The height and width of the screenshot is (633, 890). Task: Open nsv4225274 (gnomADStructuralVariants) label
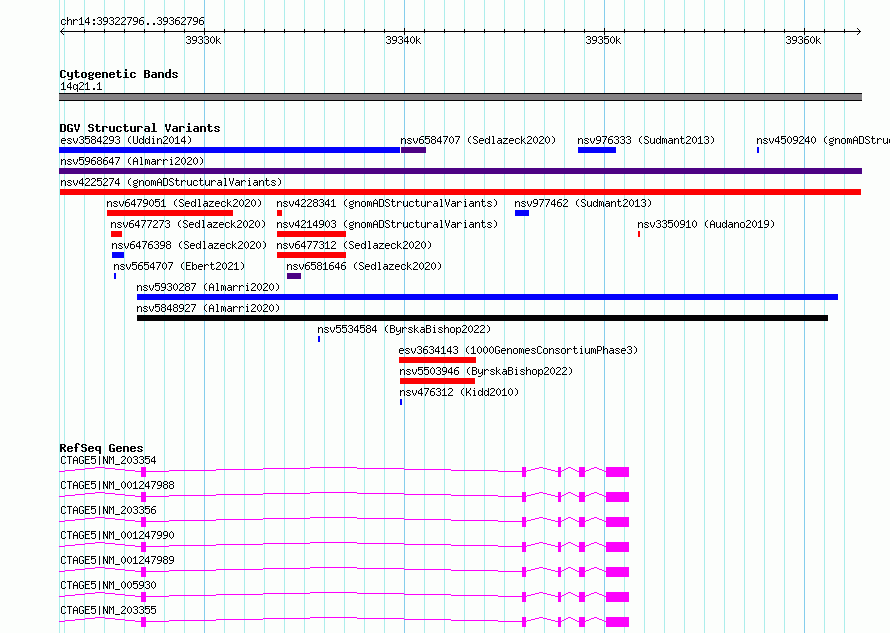171,182
